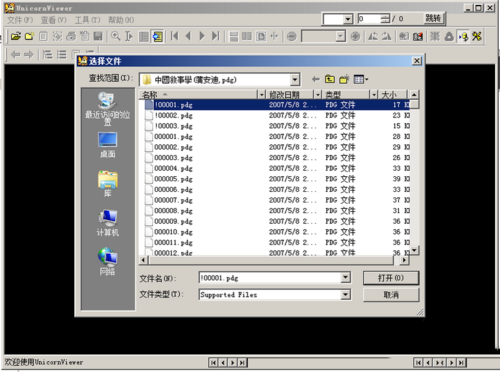Image resolution: width=500 pixels, height=372 pixels.
Task: Click right arrow of file list horizontal scrollbar
Action: pyautogui.click(x=404, y=260)
